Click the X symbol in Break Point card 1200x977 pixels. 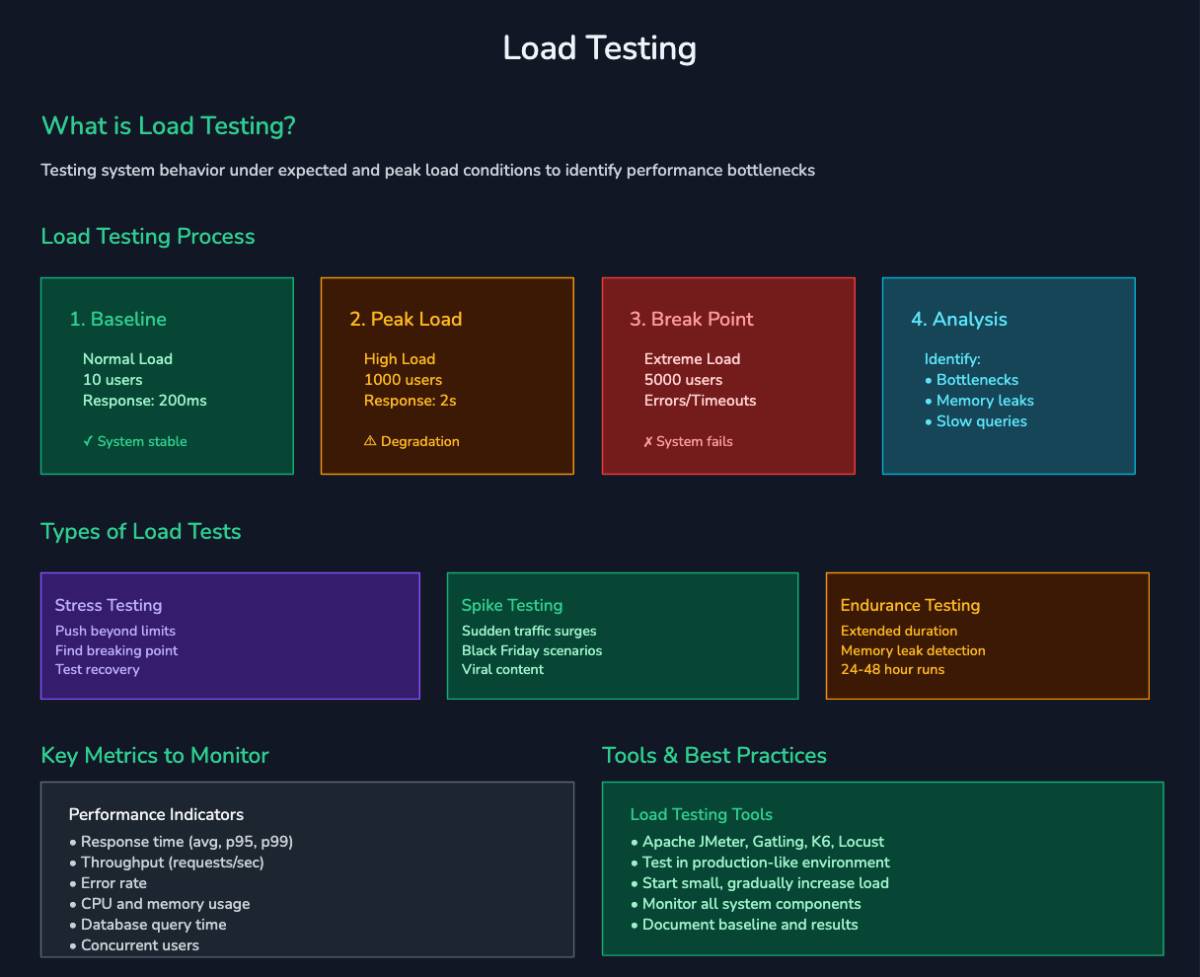[651, 440]
